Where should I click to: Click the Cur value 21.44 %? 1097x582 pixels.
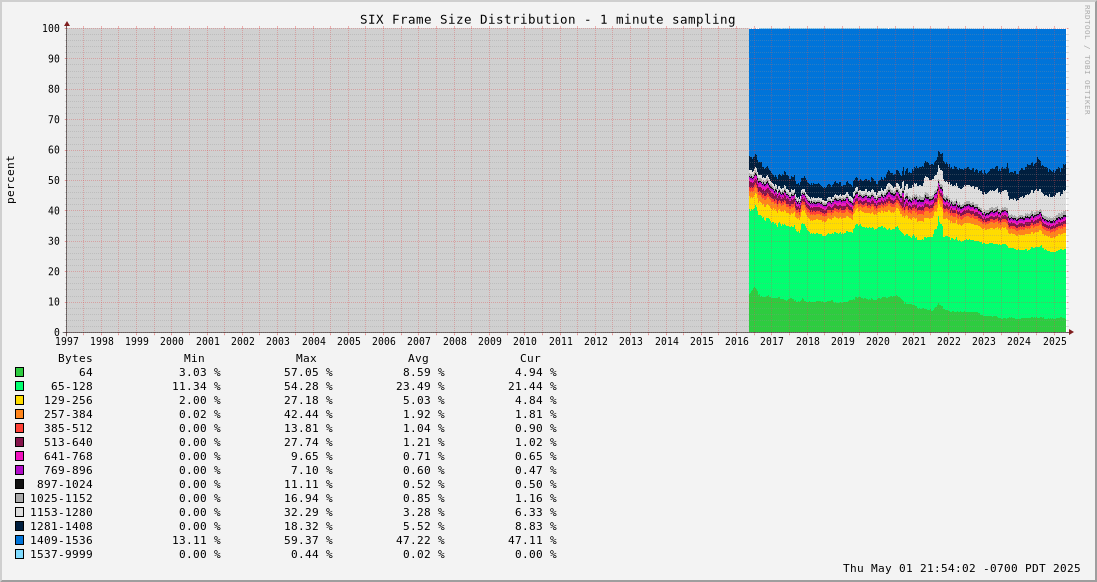532,386
